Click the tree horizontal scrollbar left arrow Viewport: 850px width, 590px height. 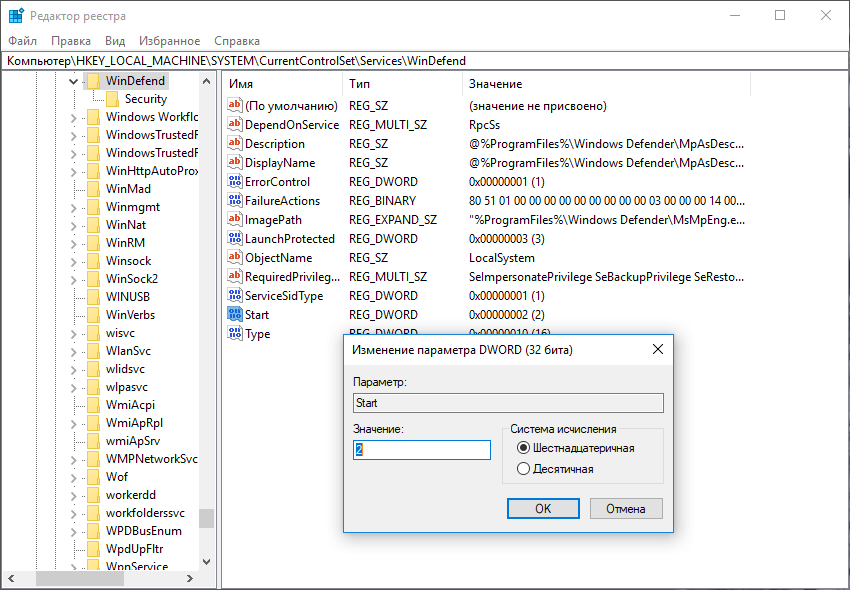10,579
